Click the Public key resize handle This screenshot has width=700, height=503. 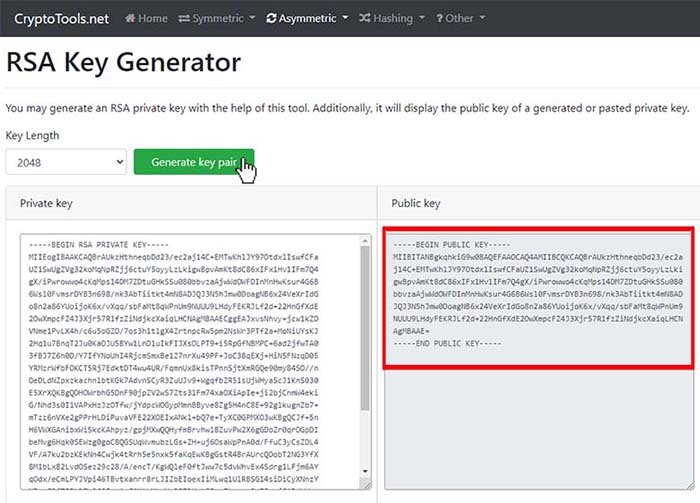[x=690, y=485]
